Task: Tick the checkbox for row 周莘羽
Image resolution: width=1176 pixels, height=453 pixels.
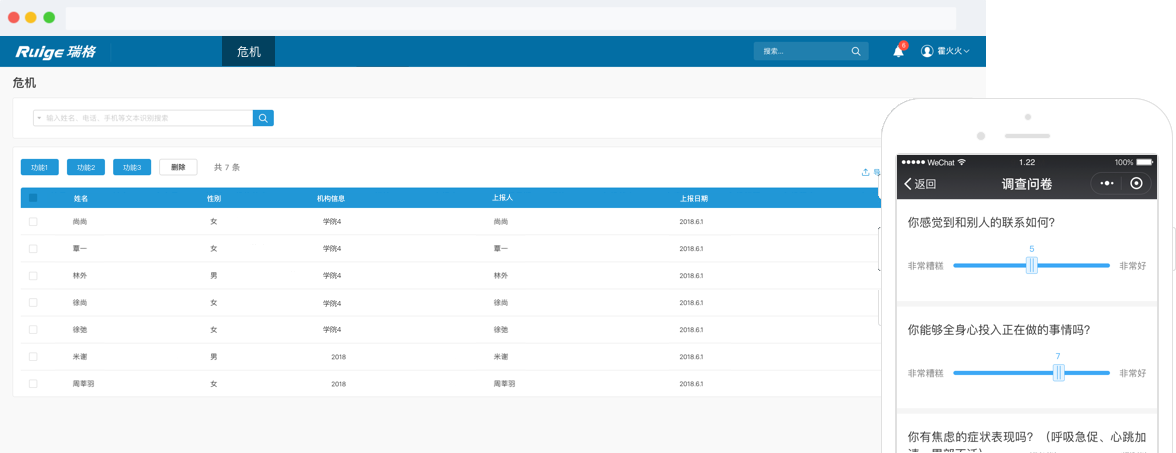Action: (33, 383)
